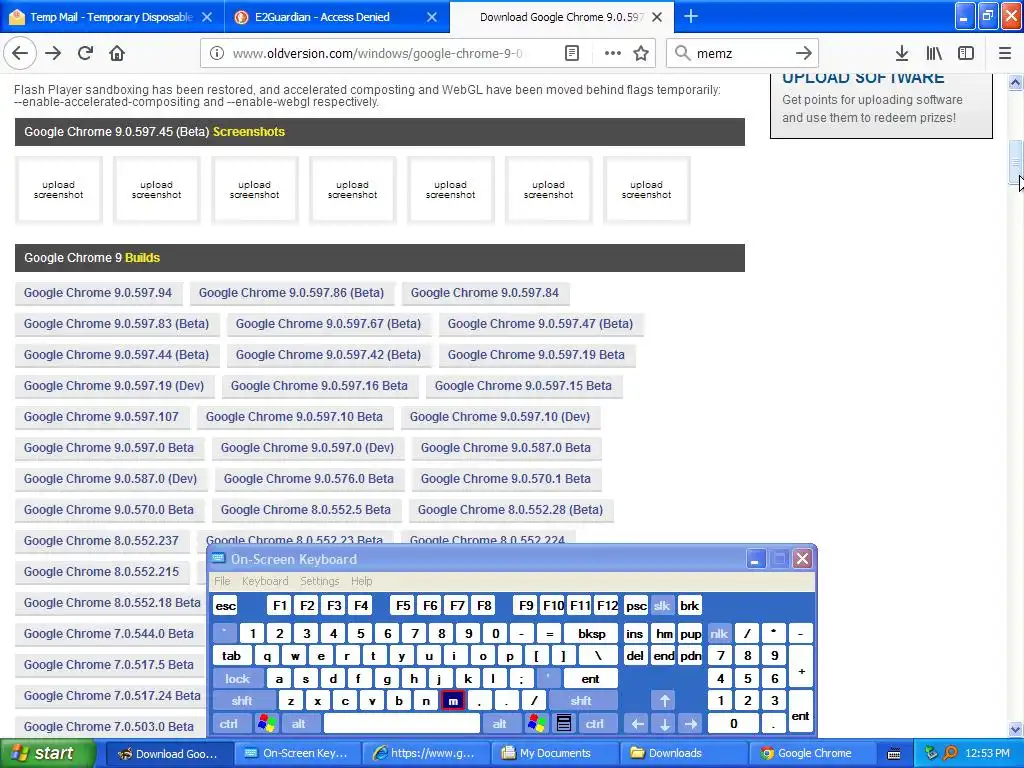Screen dimensions: 1024x768
Task: Toggle caps lock key on the keyboard
Action: (238, 679)
